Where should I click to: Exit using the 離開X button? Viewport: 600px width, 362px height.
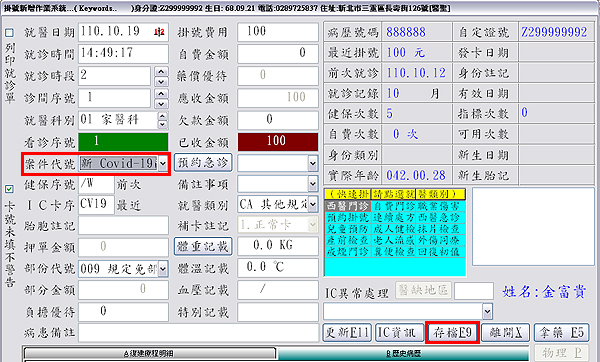505,333
